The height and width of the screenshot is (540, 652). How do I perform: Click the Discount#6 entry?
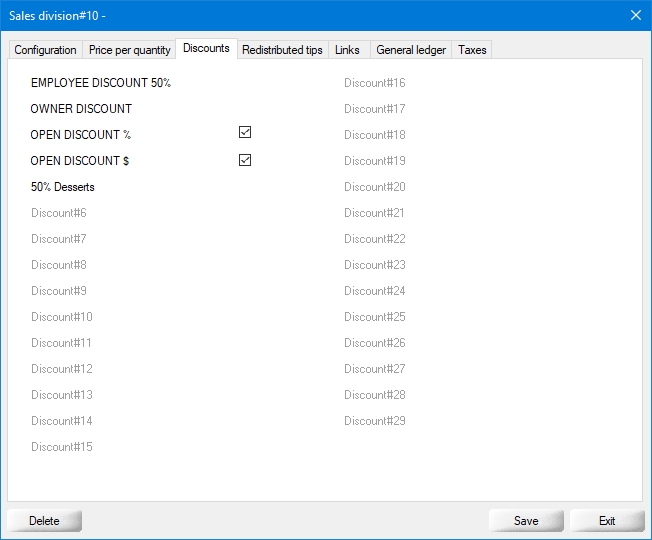point(59,213)
